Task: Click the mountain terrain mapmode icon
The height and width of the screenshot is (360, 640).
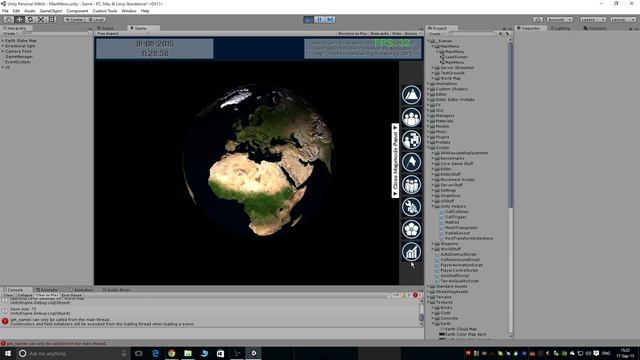Action: tap(411, 95)
